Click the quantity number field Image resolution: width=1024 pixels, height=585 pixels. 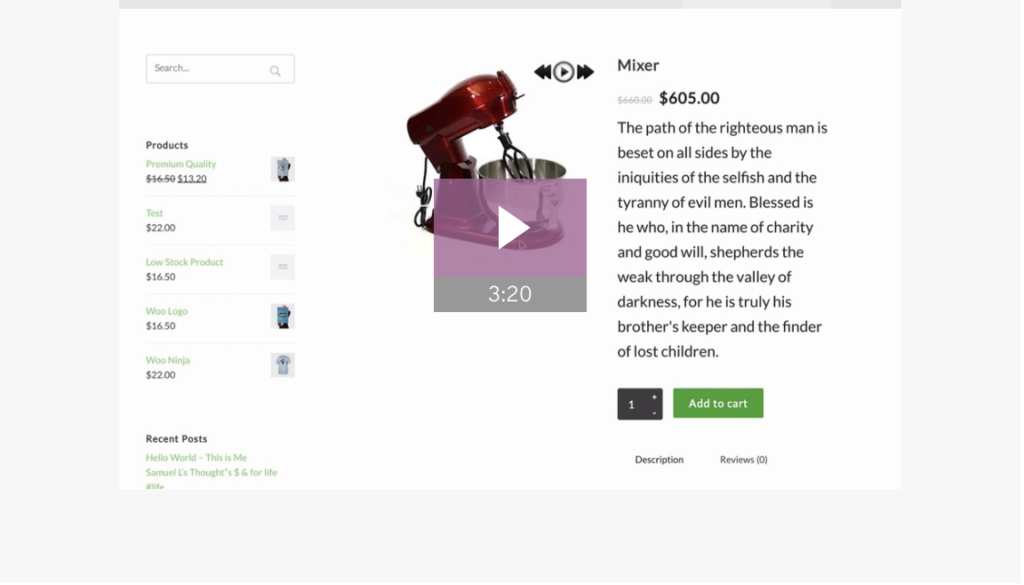pos(634,405)
